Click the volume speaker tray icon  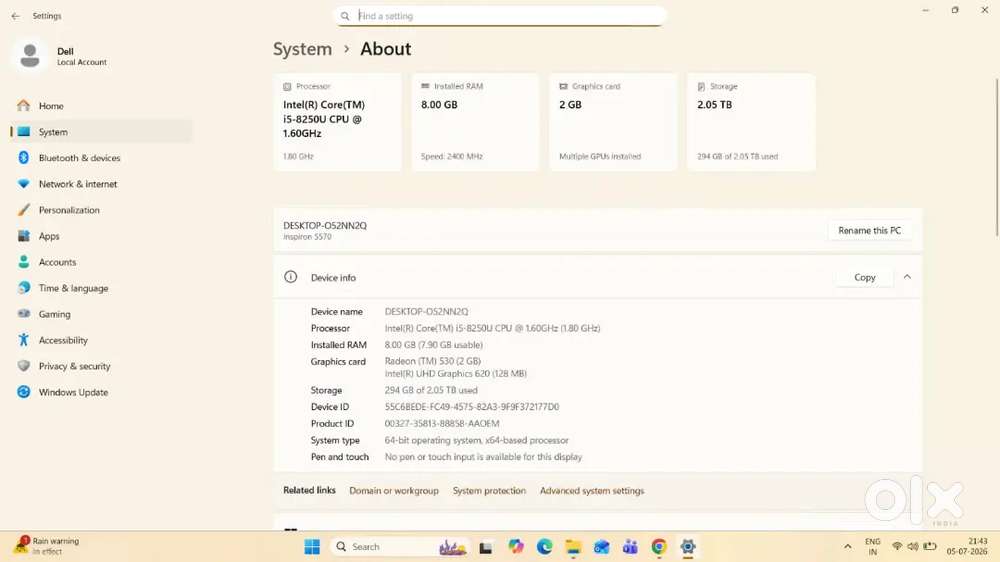click(913, 547)
